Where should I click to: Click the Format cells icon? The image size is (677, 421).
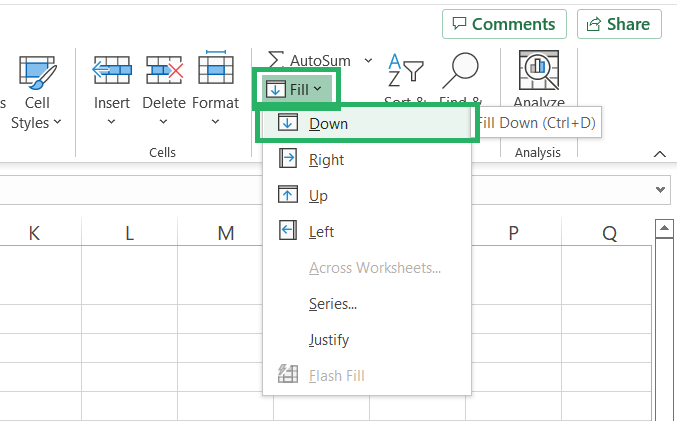coord(216,70)
